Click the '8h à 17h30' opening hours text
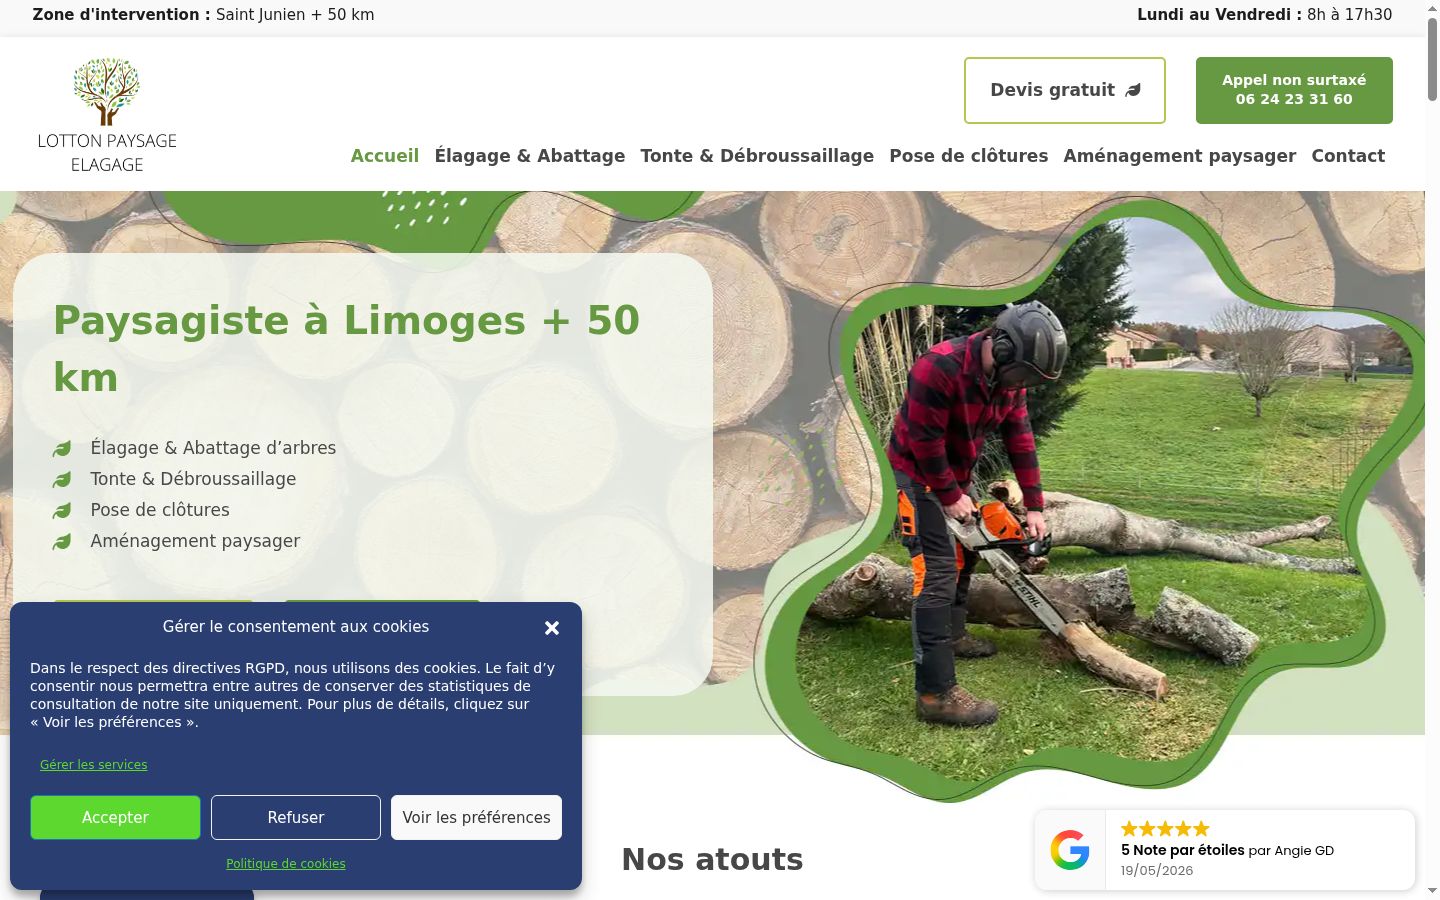Image resolution: width=1440 pixels, height=900 pixels. tap(1349, 15)
